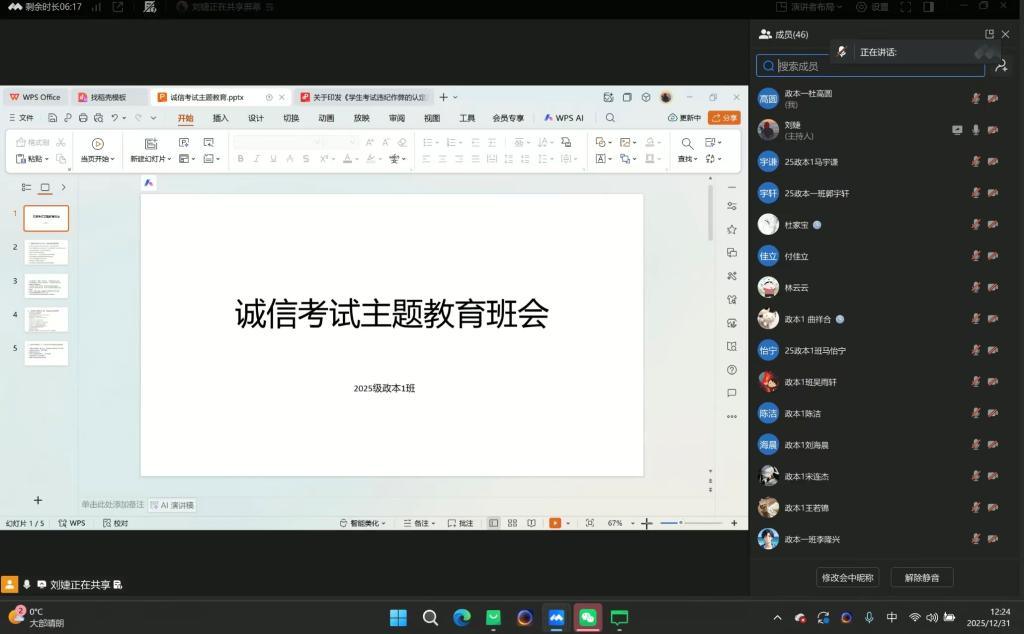Pop out the 成员 members panel
The width and height of the screenshot is (1024, 634).
coord(989,34)
